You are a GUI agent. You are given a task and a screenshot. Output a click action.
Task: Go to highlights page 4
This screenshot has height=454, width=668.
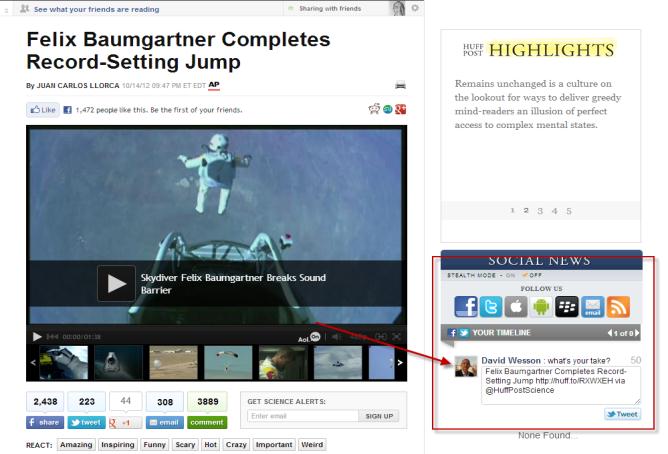[x=554, y=211]
